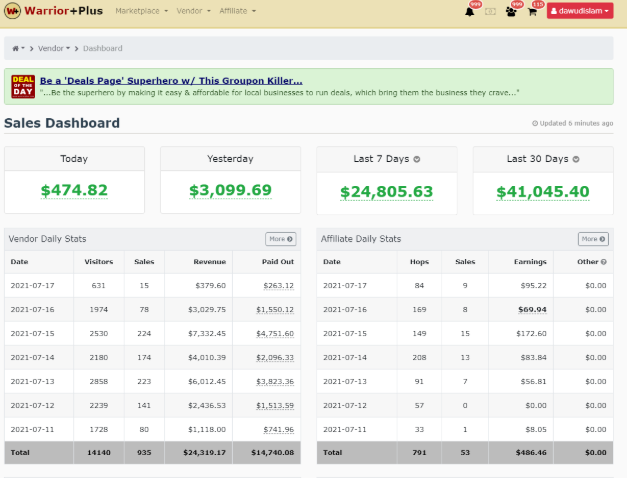Open the users group icon
The image size is (627, 478).
(x=512, y=12)
